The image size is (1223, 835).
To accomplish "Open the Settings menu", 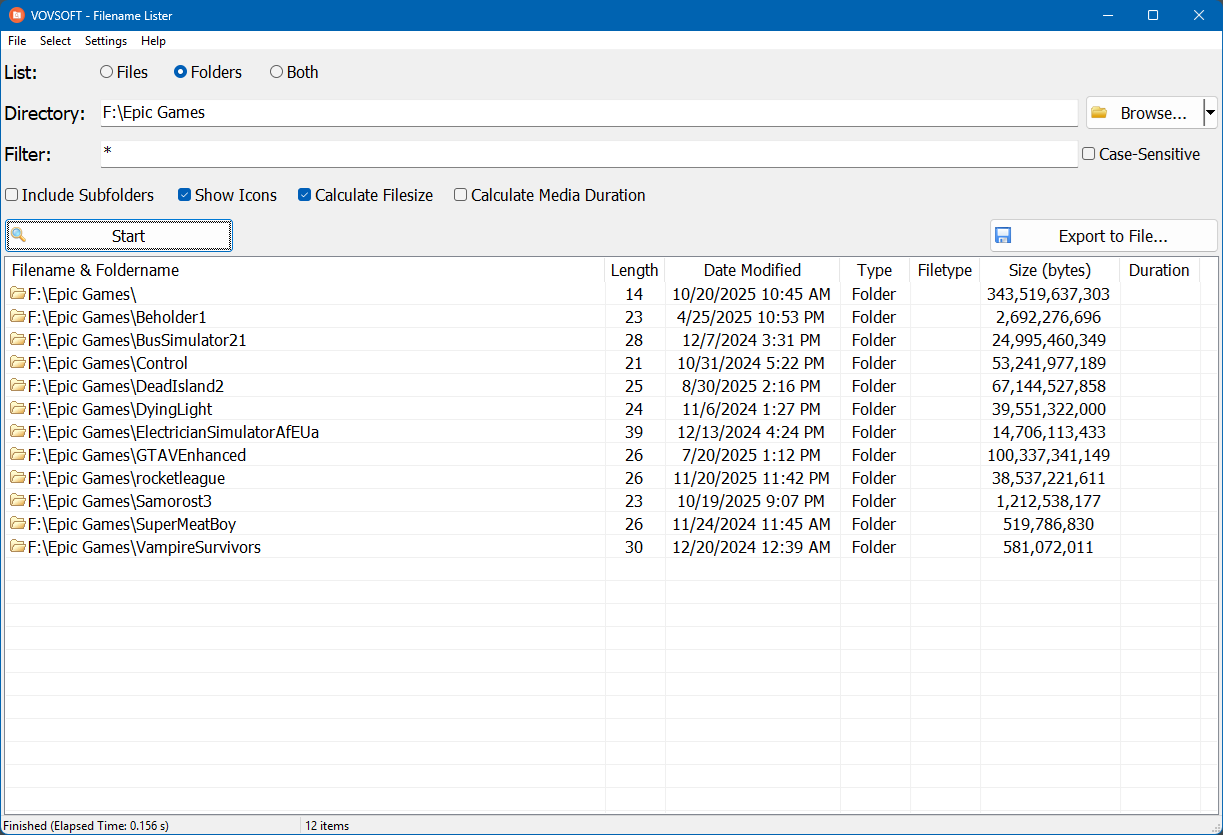I will (105, 41).
